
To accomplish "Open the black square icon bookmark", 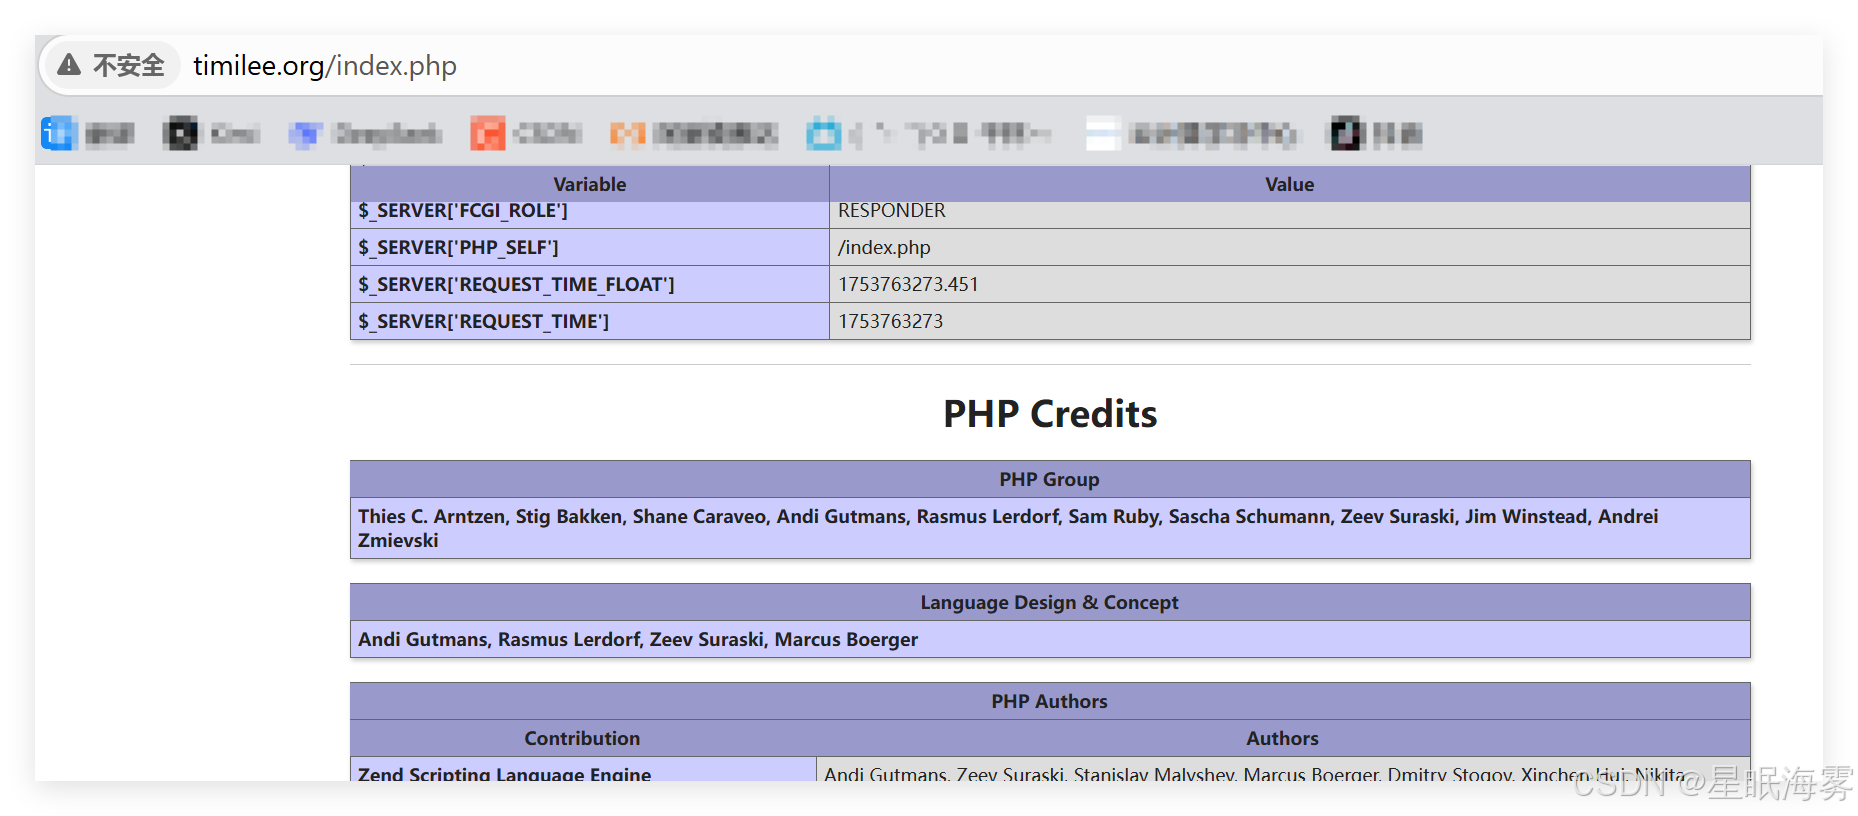I will [181, 133].
